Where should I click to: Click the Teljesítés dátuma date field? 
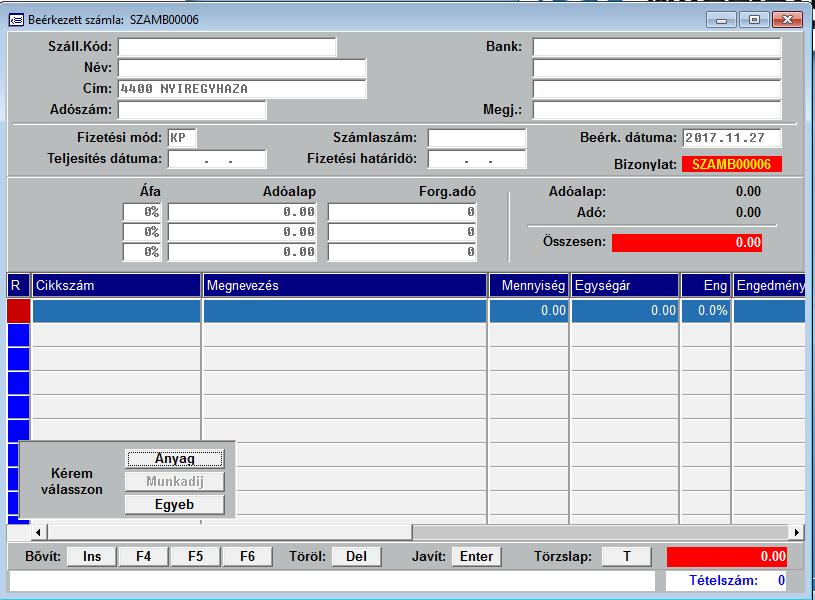[x=217, y=159]
